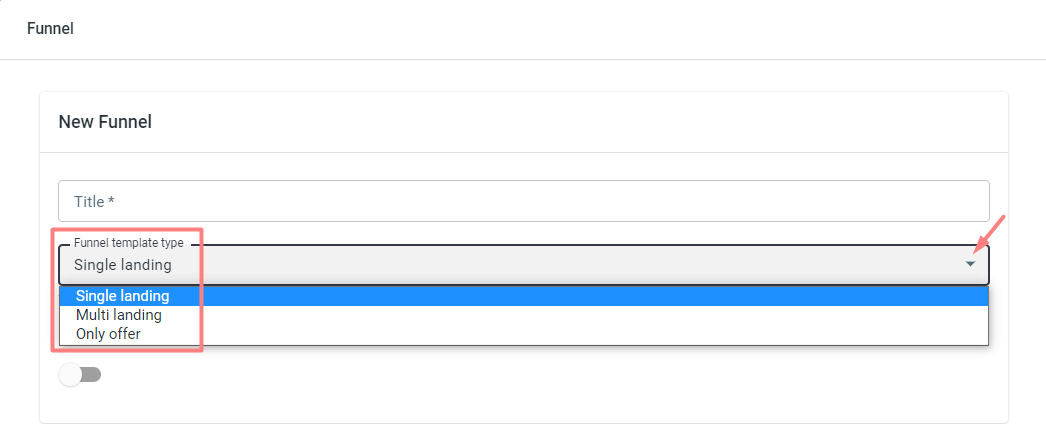Viewport: 1046px width, 424px height.
Task: Collapse the template type list via arrow
Action: (x=970, y=265)
